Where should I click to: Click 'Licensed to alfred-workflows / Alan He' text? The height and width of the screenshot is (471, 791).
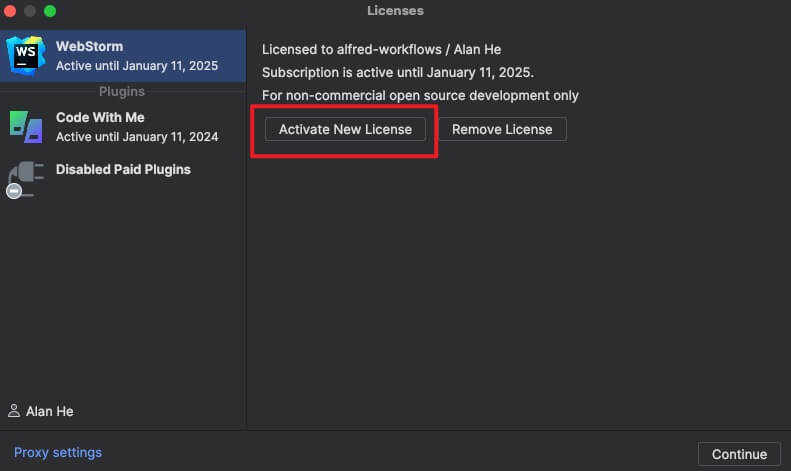(381, 49)
